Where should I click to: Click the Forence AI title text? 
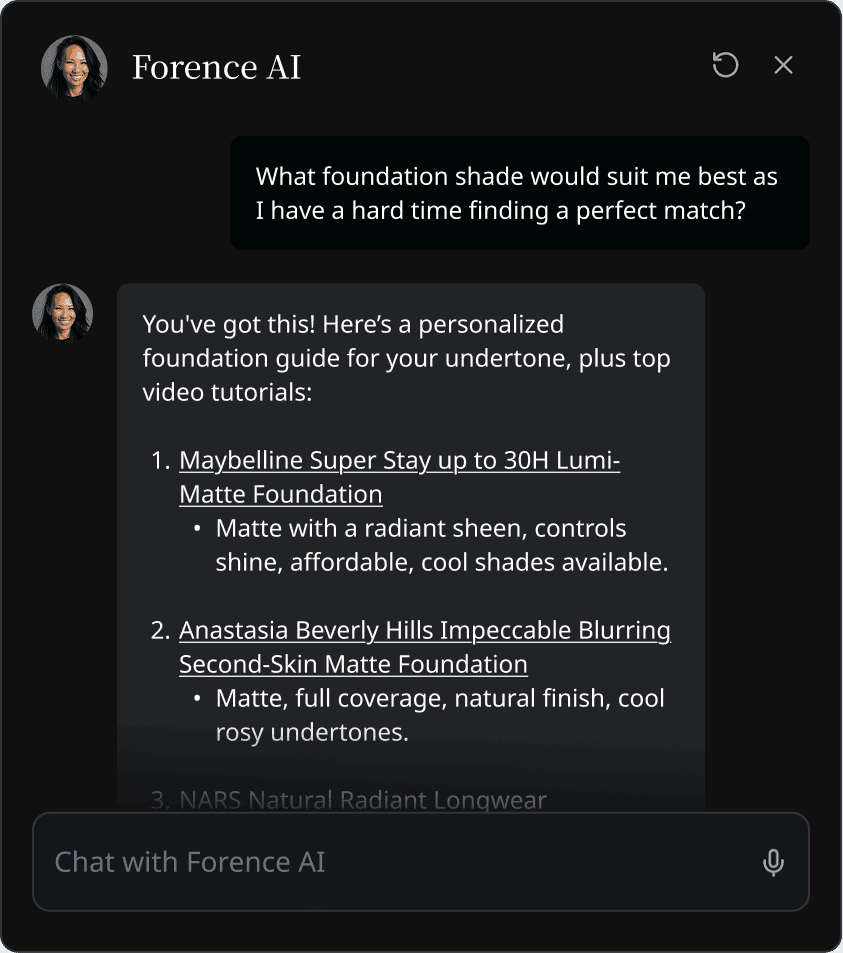point(216,68)
